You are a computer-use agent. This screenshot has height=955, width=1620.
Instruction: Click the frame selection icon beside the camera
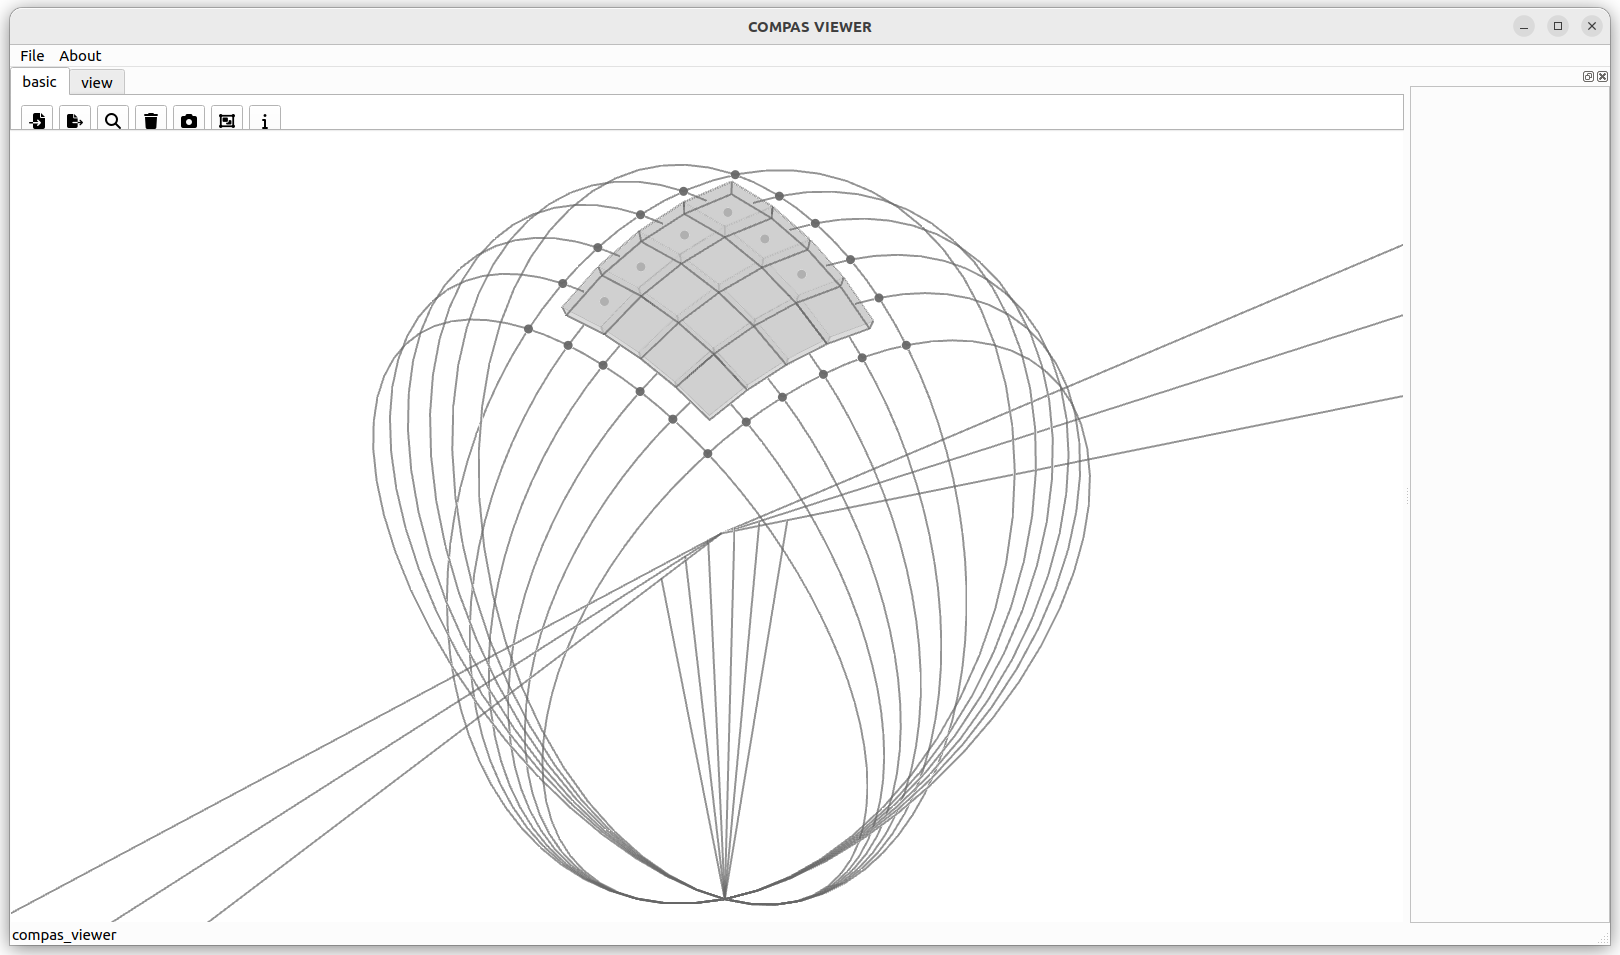click(x=227, y=121)
